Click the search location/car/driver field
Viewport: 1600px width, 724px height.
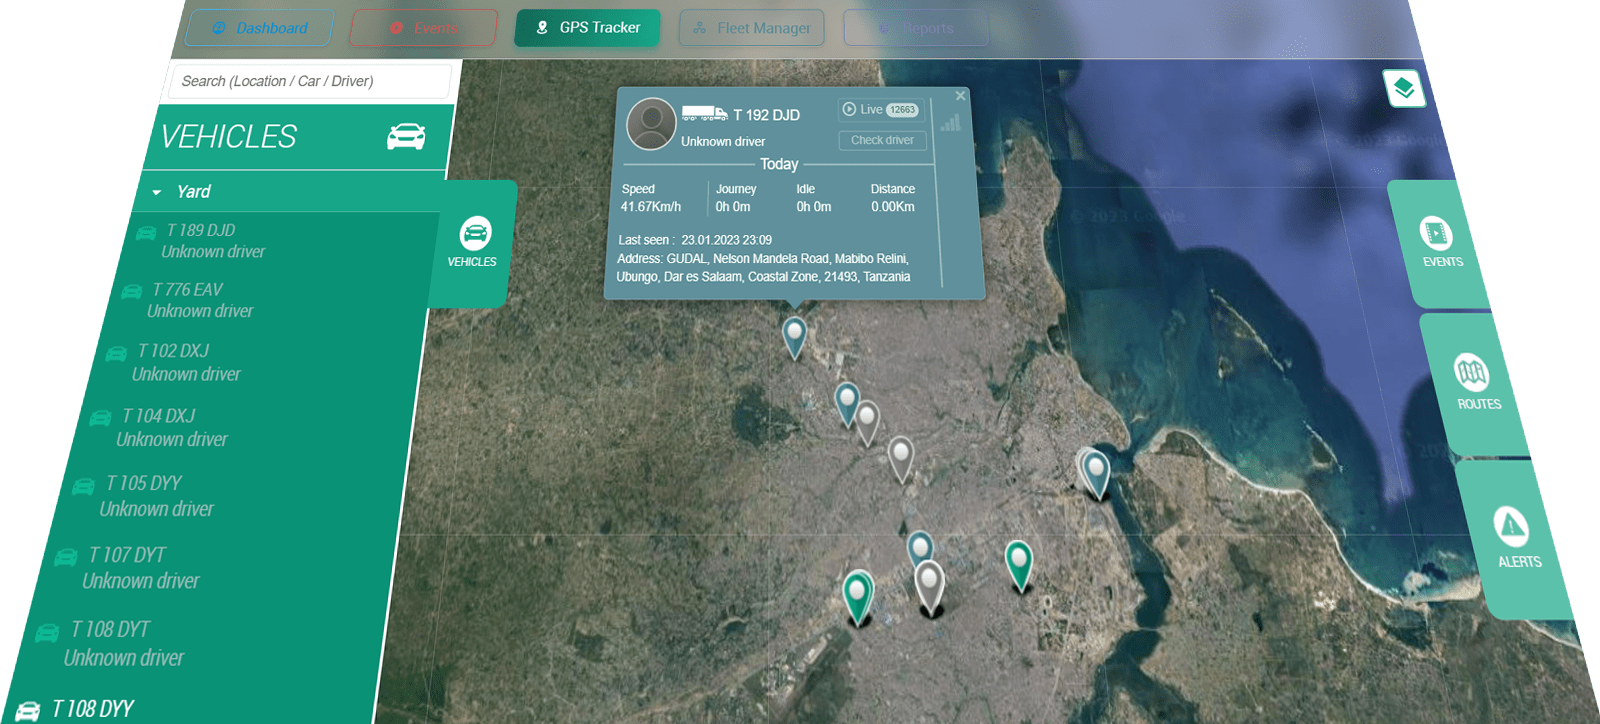310,82
